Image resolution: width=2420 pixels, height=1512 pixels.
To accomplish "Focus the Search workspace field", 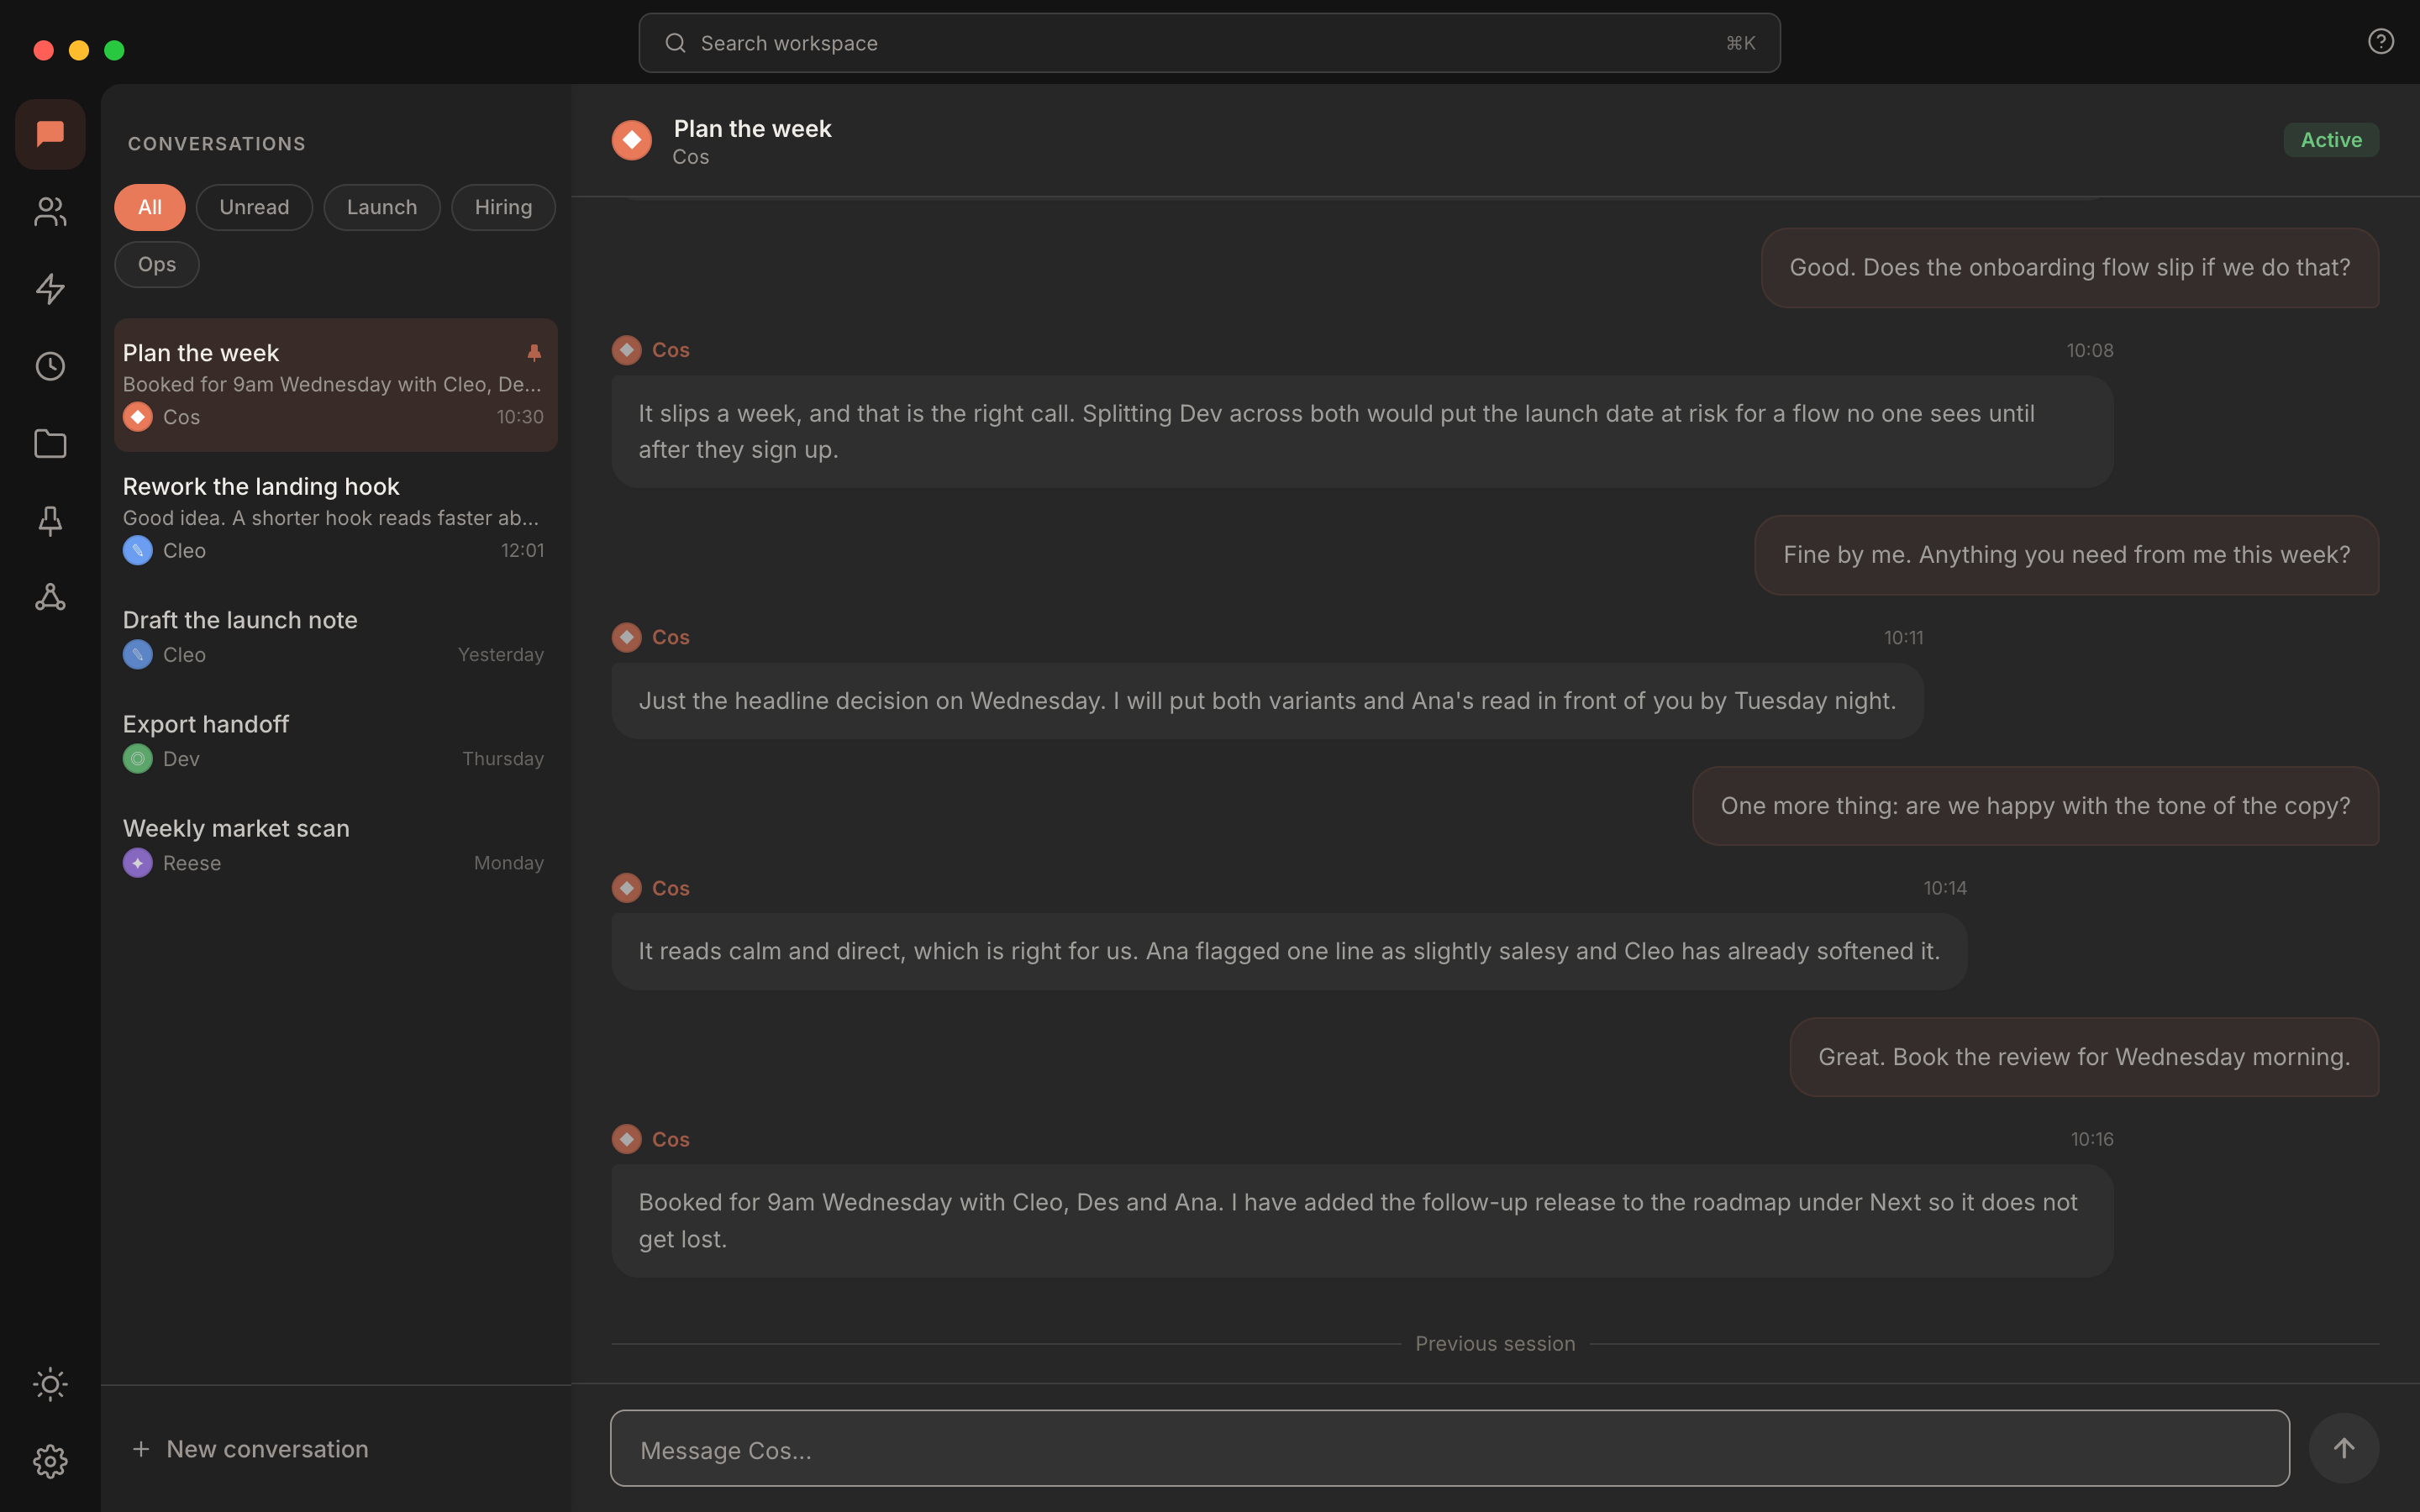I will [1209, 43].
